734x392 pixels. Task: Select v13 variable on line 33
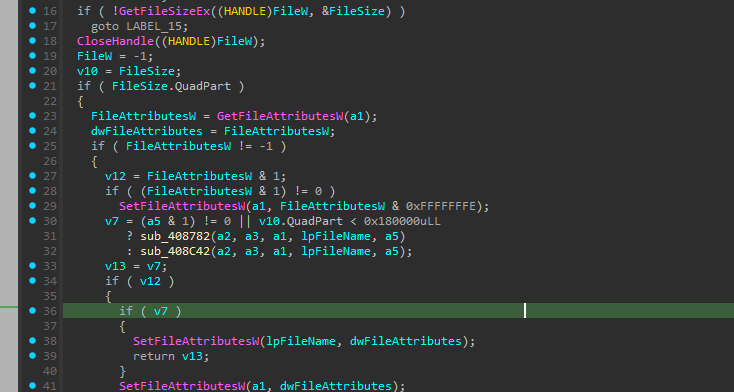click(115, 266)
